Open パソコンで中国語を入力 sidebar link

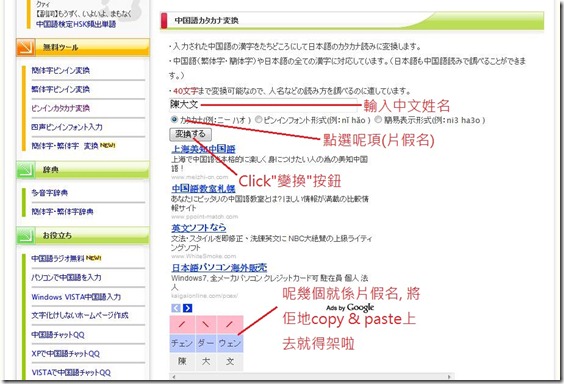tap(66, 277)
